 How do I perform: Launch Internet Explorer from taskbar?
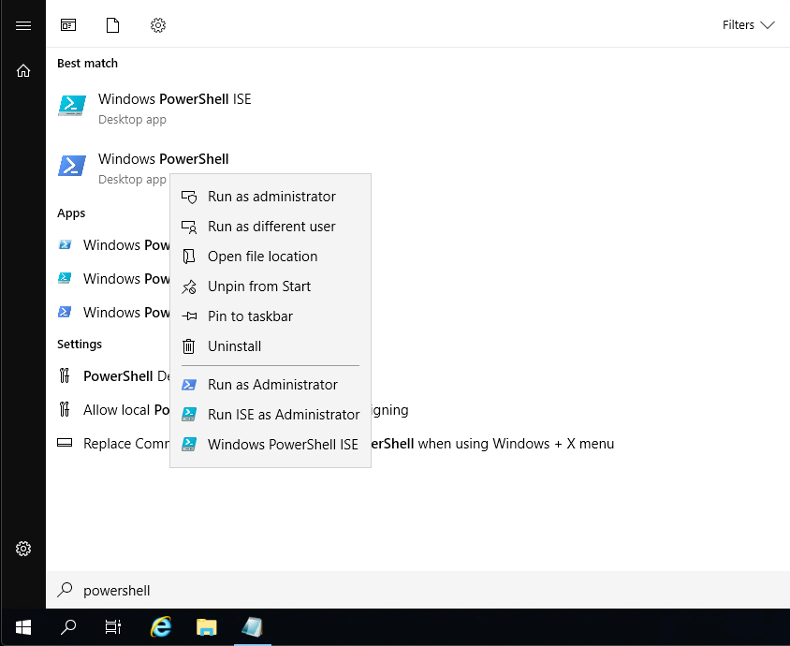pyautogui.click(x=161, y=627)
